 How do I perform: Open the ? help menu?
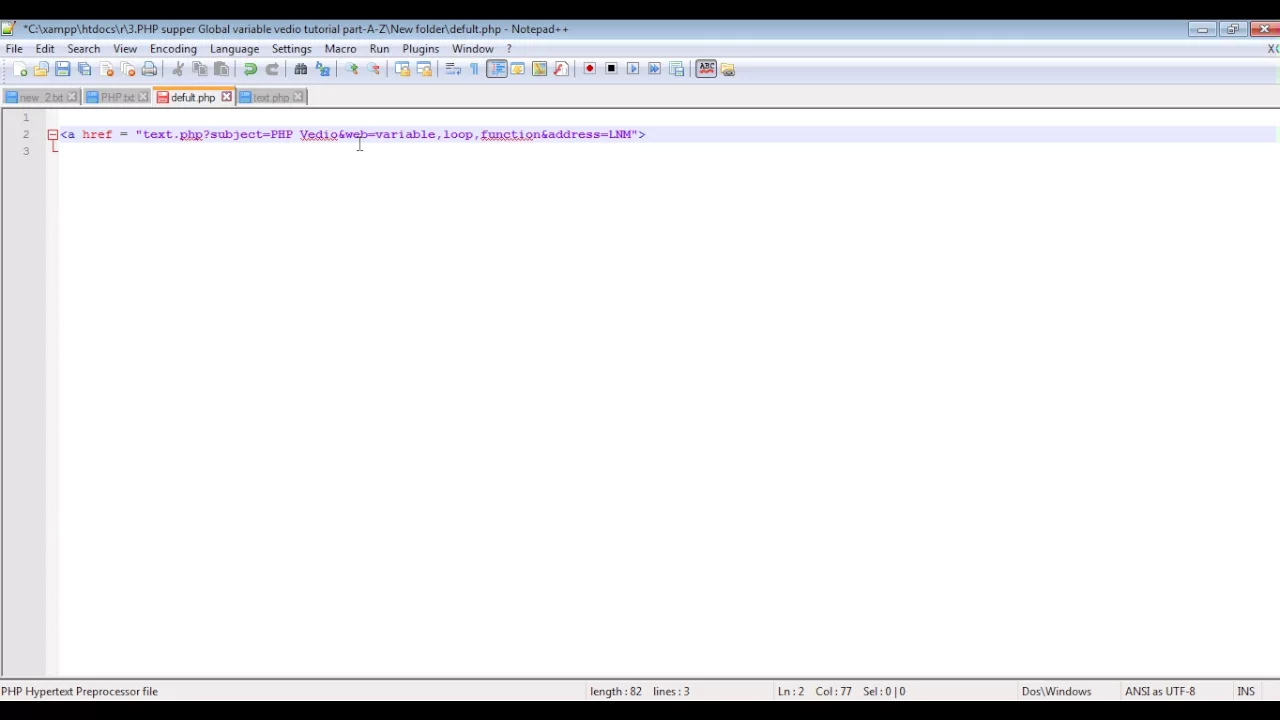[509, 49]
